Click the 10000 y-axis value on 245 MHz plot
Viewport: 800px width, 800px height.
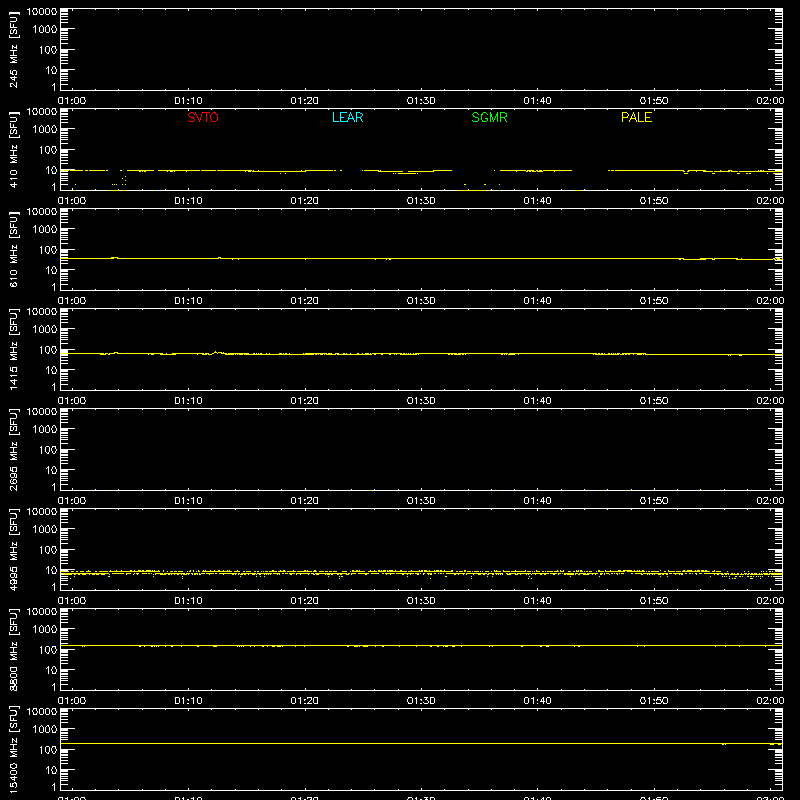point(42,12)
